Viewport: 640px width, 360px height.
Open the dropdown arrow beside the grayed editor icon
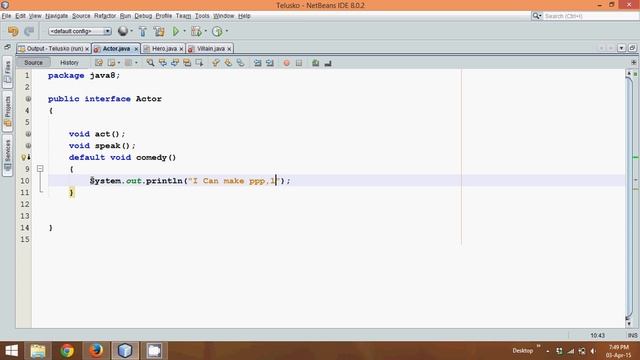[136, 63]
